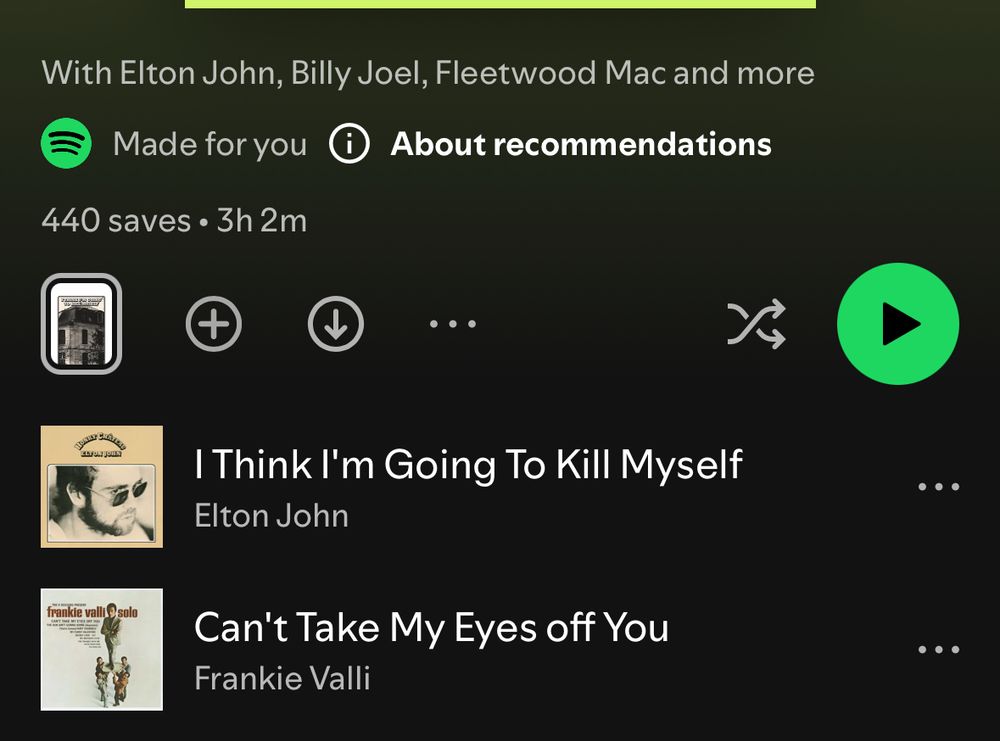Expand track options for Frankie Valli's song
The image size is (1000, 741).
[x=938, y=650]
